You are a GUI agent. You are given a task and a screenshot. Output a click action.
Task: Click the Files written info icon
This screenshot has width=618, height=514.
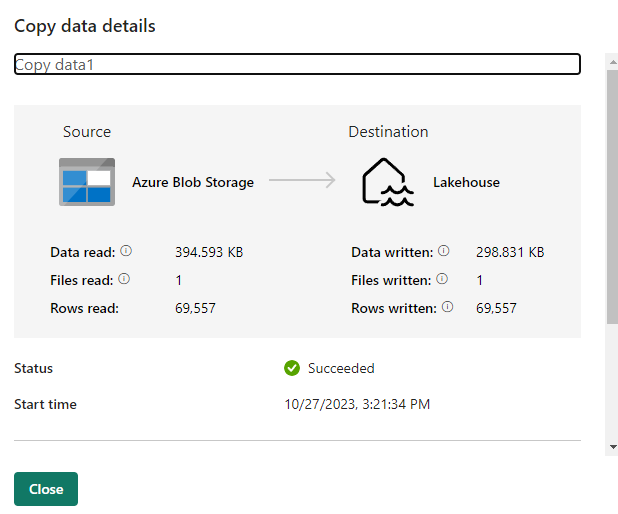tap(442, 280)
